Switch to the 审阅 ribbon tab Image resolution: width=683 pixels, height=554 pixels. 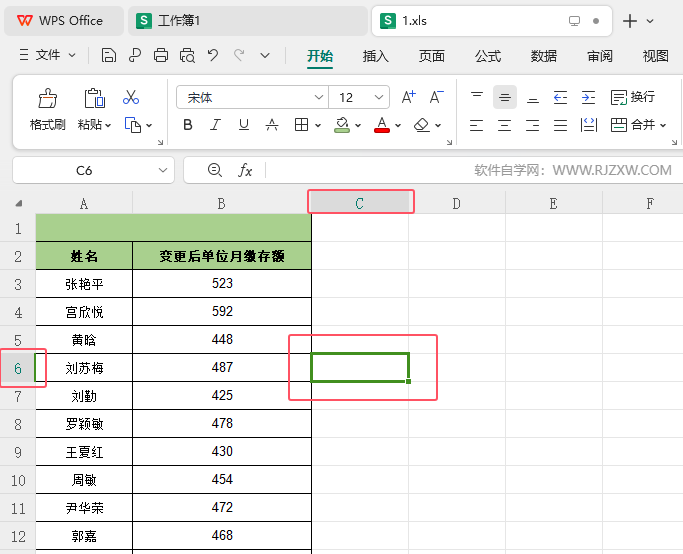point(600,56)
